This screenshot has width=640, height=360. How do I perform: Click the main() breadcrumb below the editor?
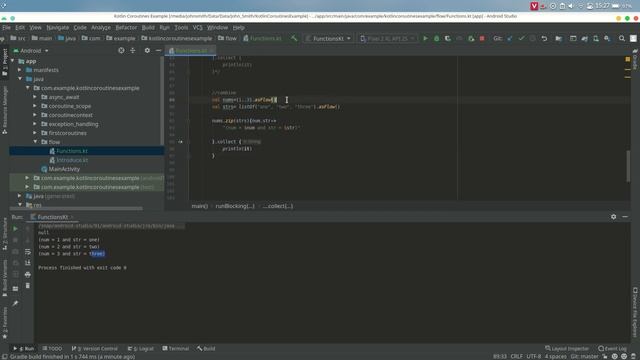click(200, 206)
